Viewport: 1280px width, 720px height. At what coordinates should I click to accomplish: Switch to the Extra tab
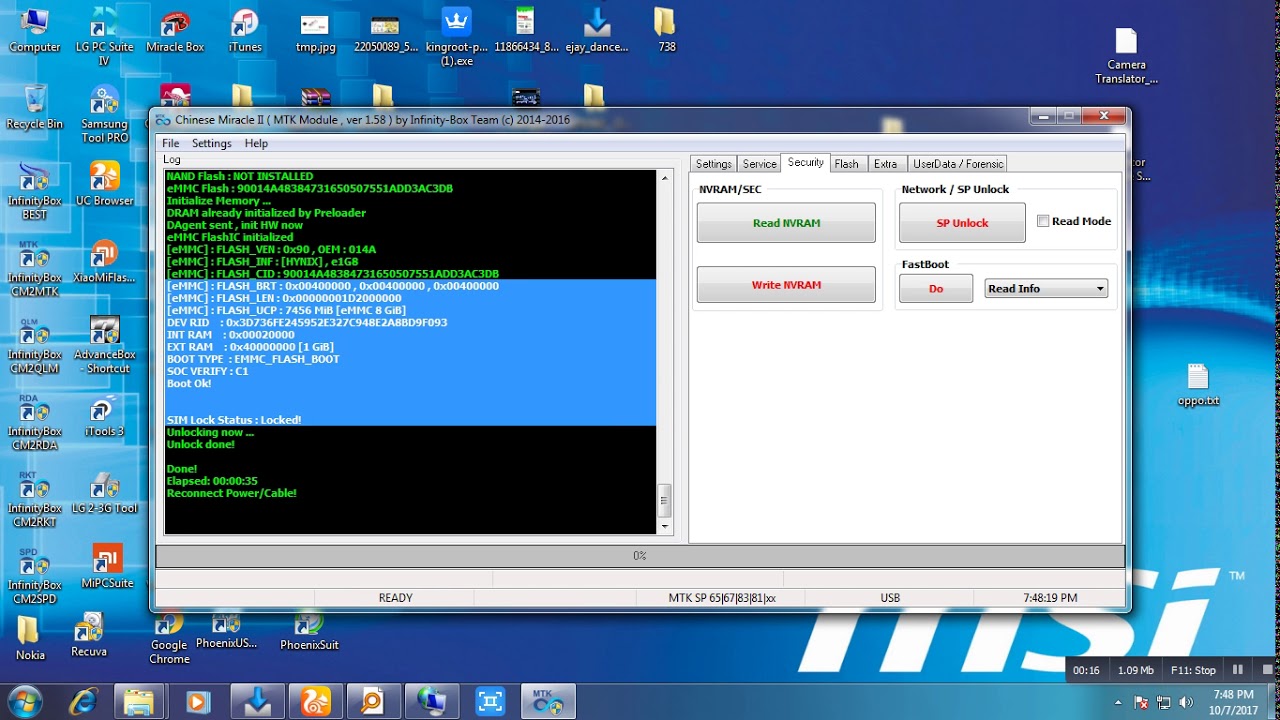885,164
